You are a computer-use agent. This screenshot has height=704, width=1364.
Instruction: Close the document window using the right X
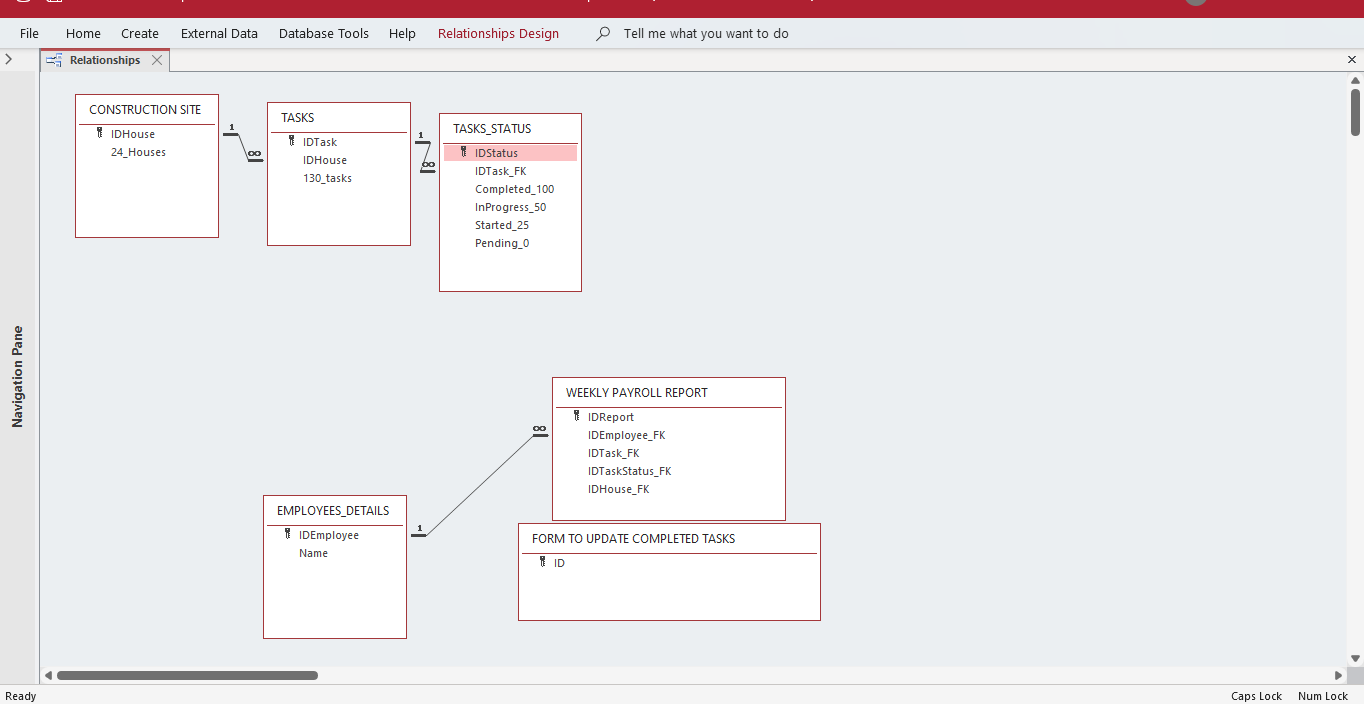[x=1352, y=60]
